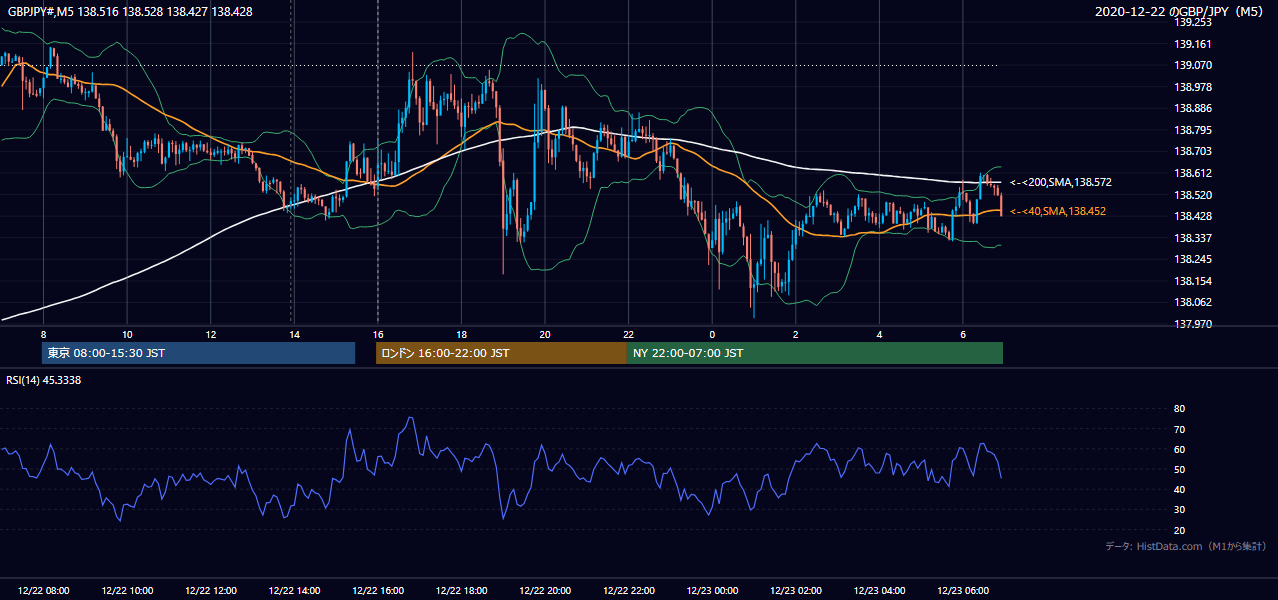Screen dimensions: 1278x600
Task: Click the 12/23 00:00 bottom time label
Action: point(712,591)
